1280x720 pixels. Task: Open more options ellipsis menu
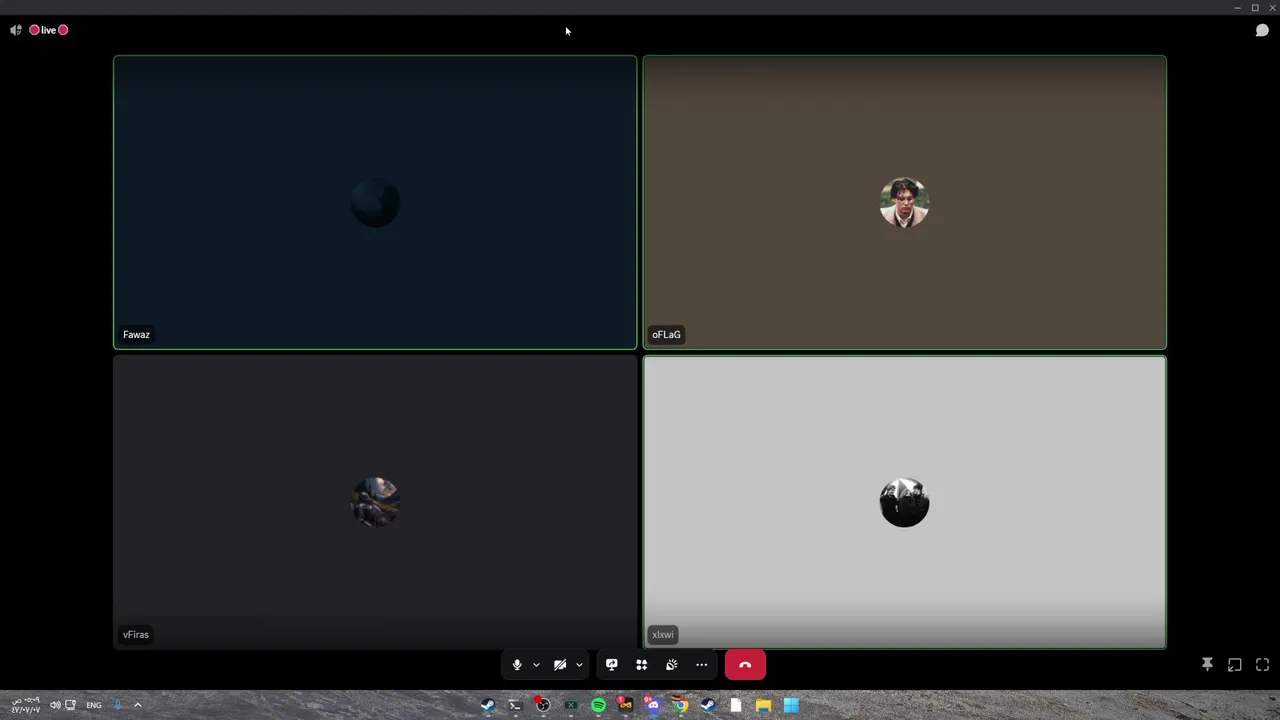pyautogui.click(x=702, y=665)
